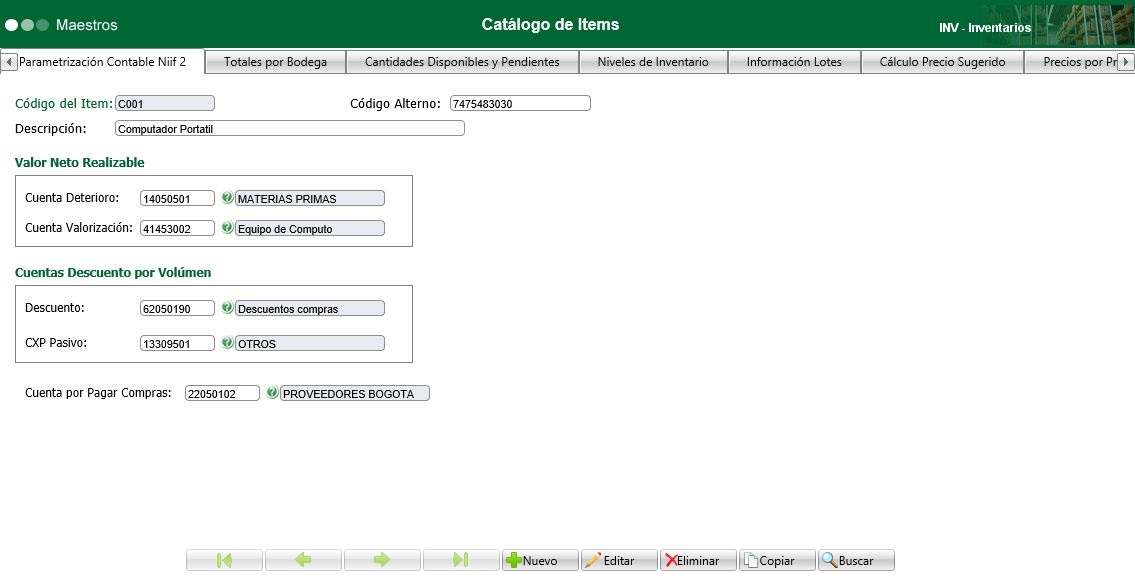Open the account lookup next to Descuento
1135x583 pixels.
[x=227, y=307]
